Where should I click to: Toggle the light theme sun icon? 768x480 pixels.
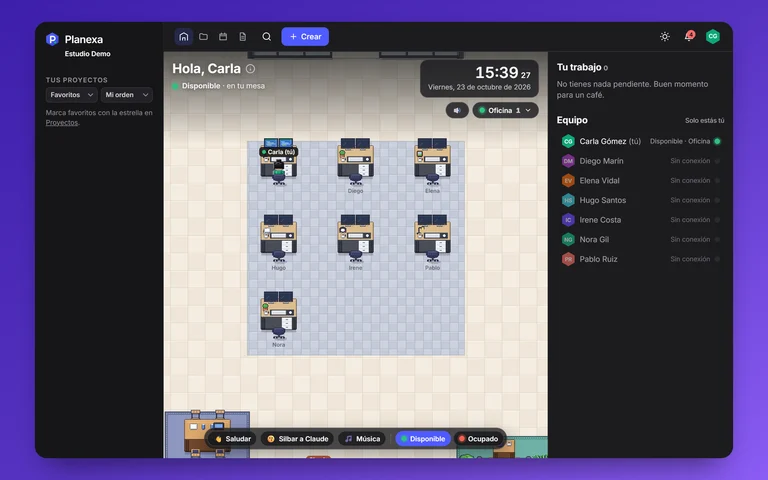(x=665, y=37)
